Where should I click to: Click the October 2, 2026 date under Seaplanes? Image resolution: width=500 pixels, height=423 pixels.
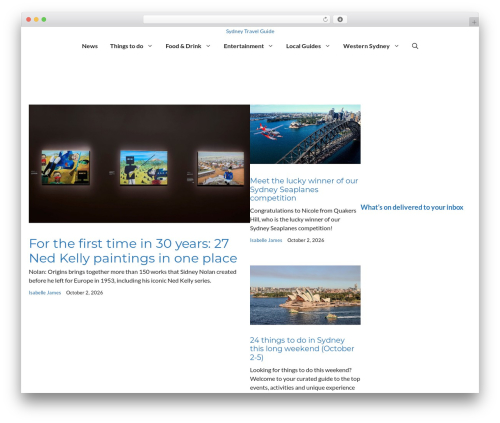306,240
